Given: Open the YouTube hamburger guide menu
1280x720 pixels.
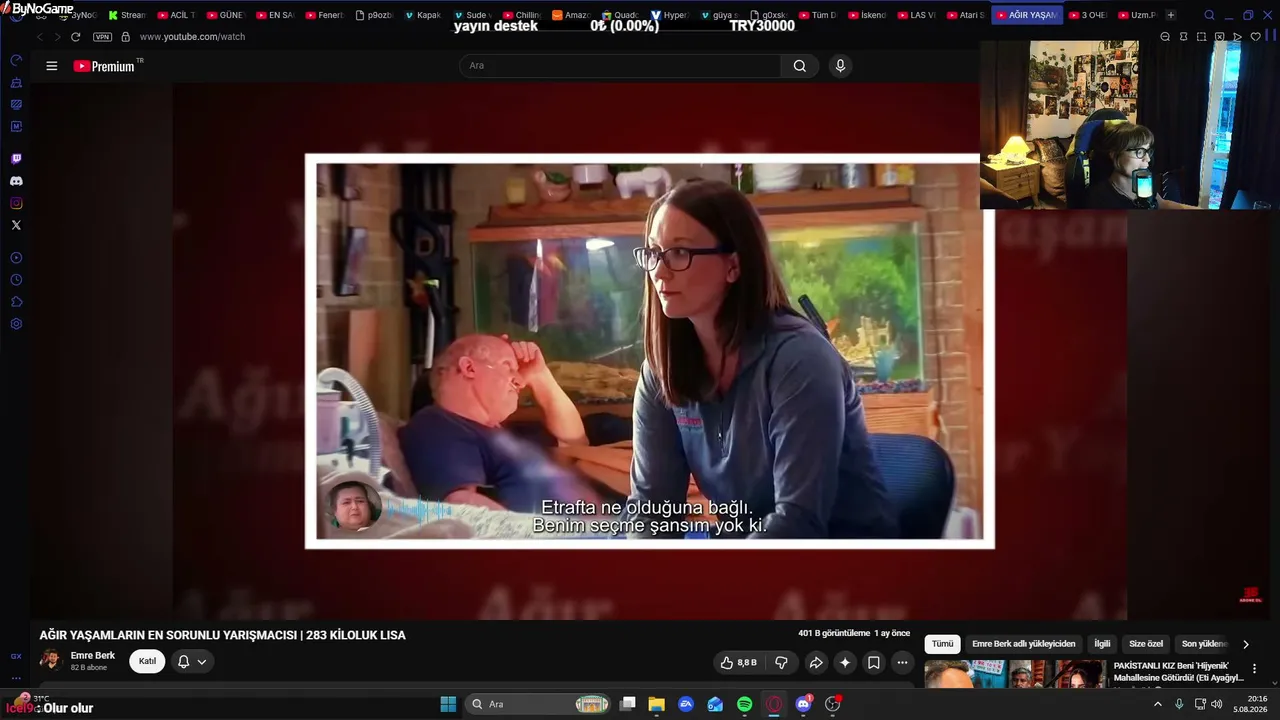Looking at the screenshot, I should (x=52, y=66).
